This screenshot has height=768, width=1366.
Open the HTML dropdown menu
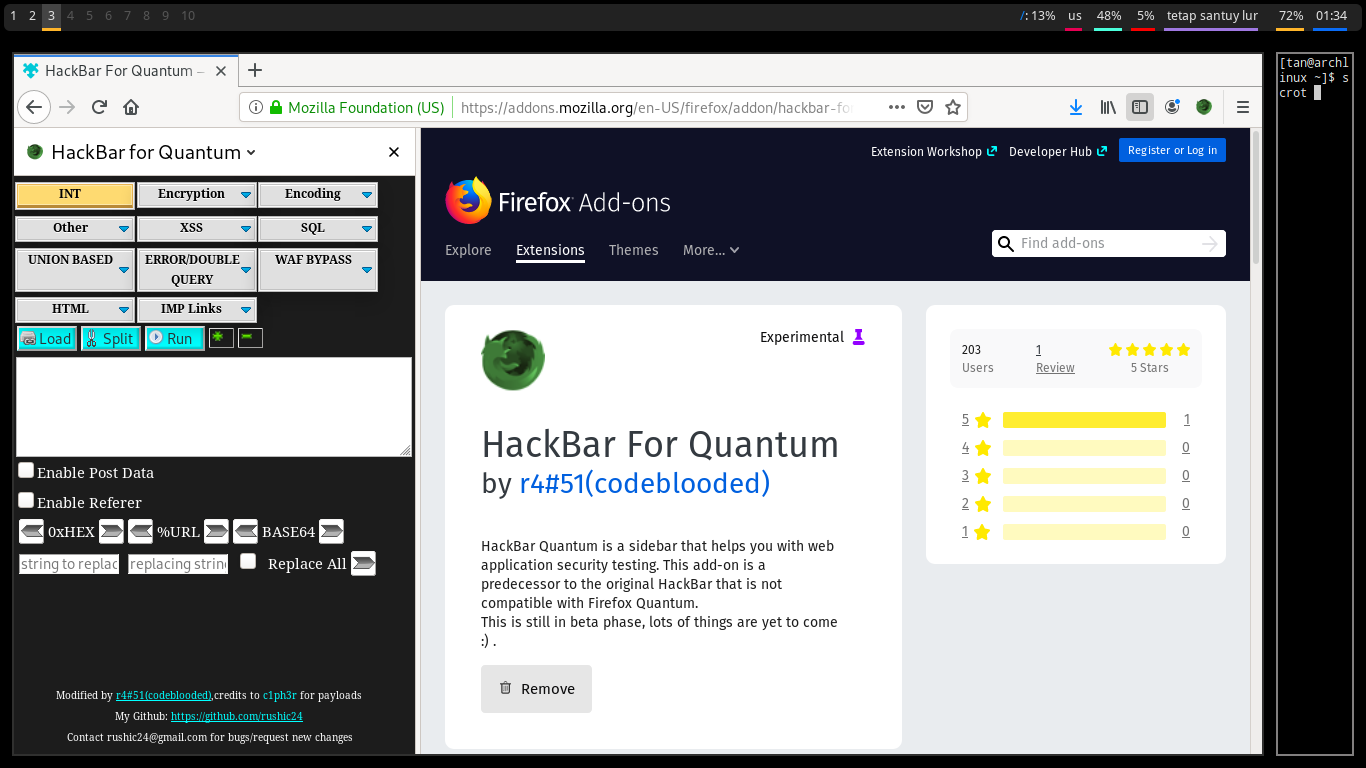point(75,310)
